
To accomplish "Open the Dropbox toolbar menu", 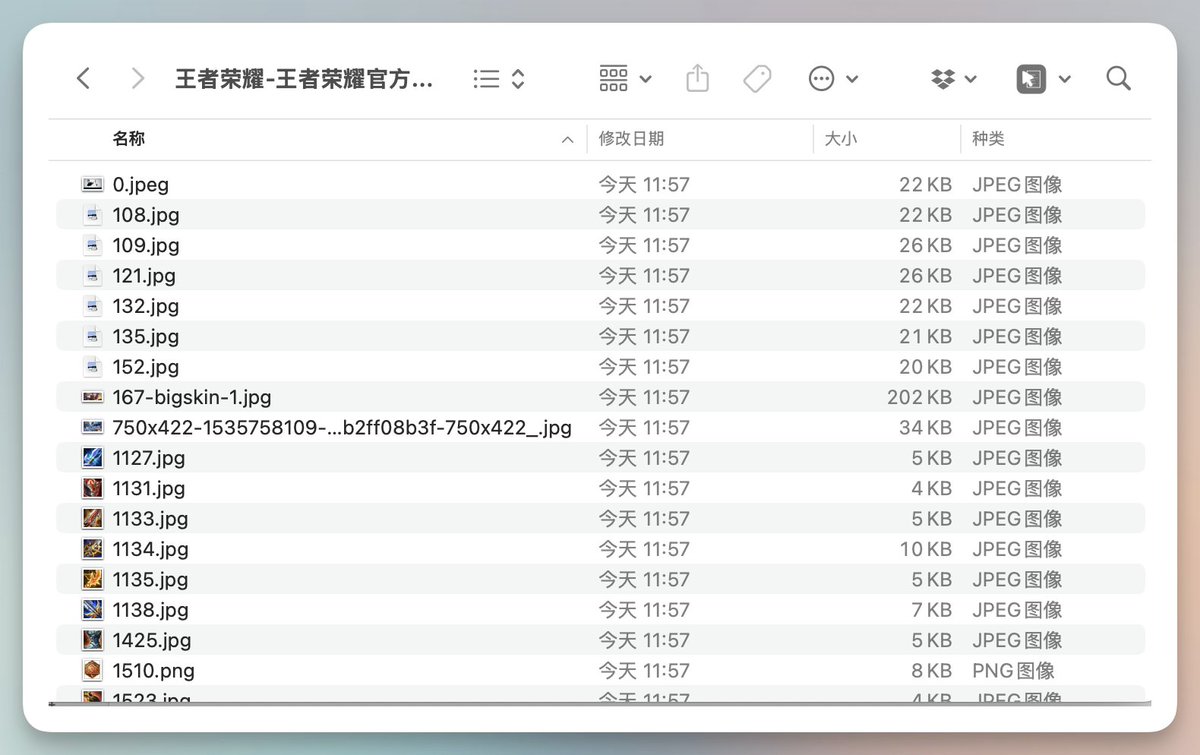I will coord(953,79).
